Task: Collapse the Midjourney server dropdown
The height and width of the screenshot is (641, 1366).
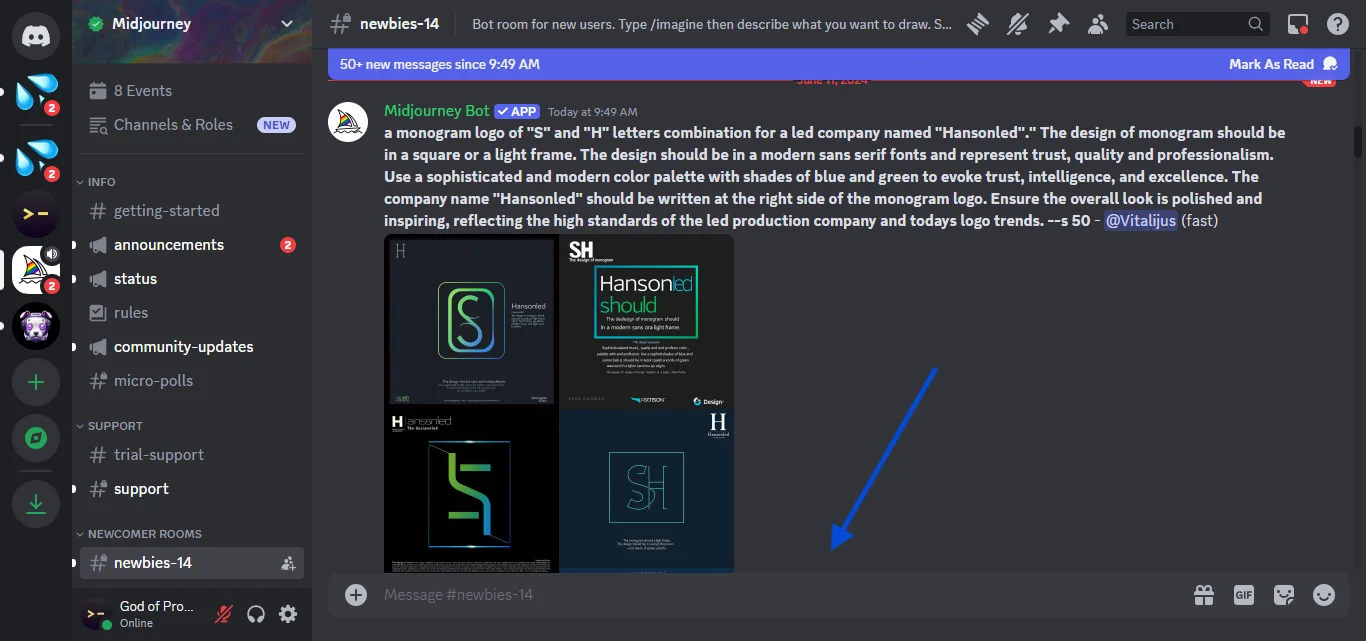Action: pyautogui.click(x=287, y=22)
